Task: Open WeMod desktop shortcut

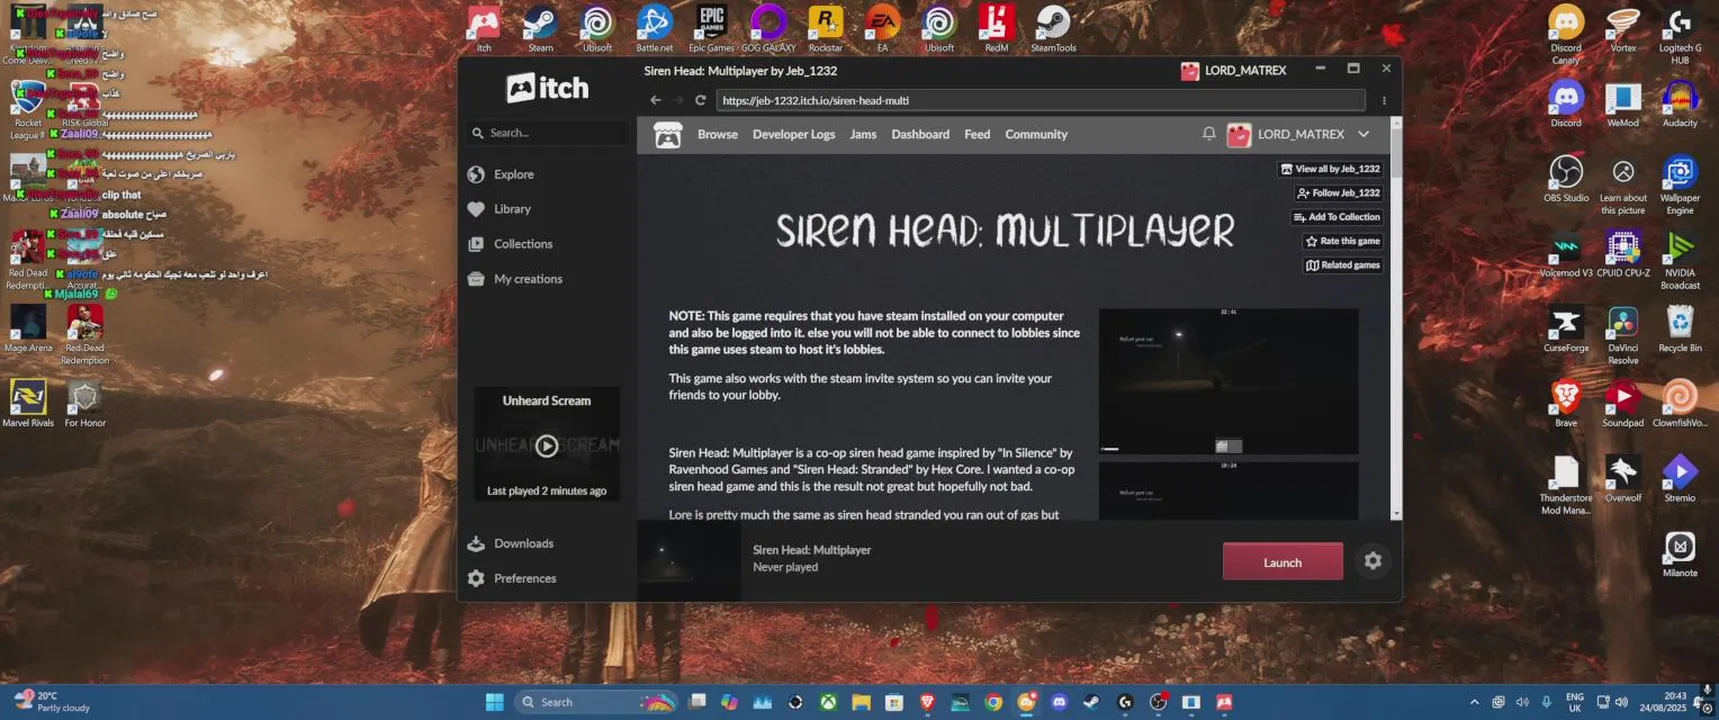Action: pos(1623,104)
